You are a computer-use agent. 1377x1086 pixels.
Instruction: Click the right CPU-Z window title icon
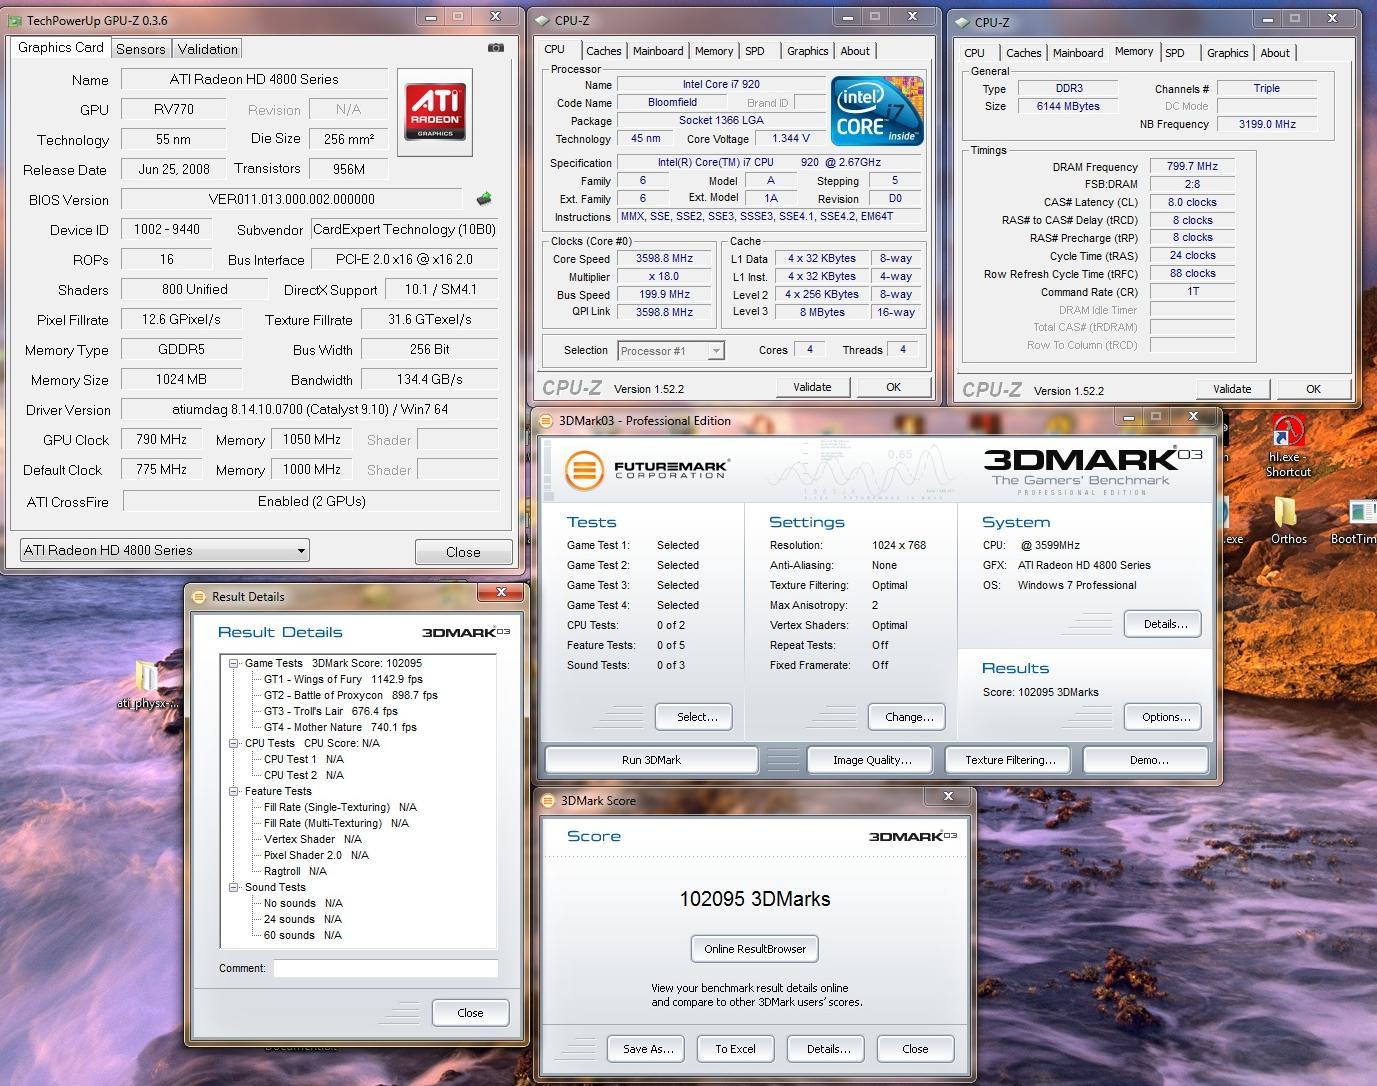click(x=961, y=22)
